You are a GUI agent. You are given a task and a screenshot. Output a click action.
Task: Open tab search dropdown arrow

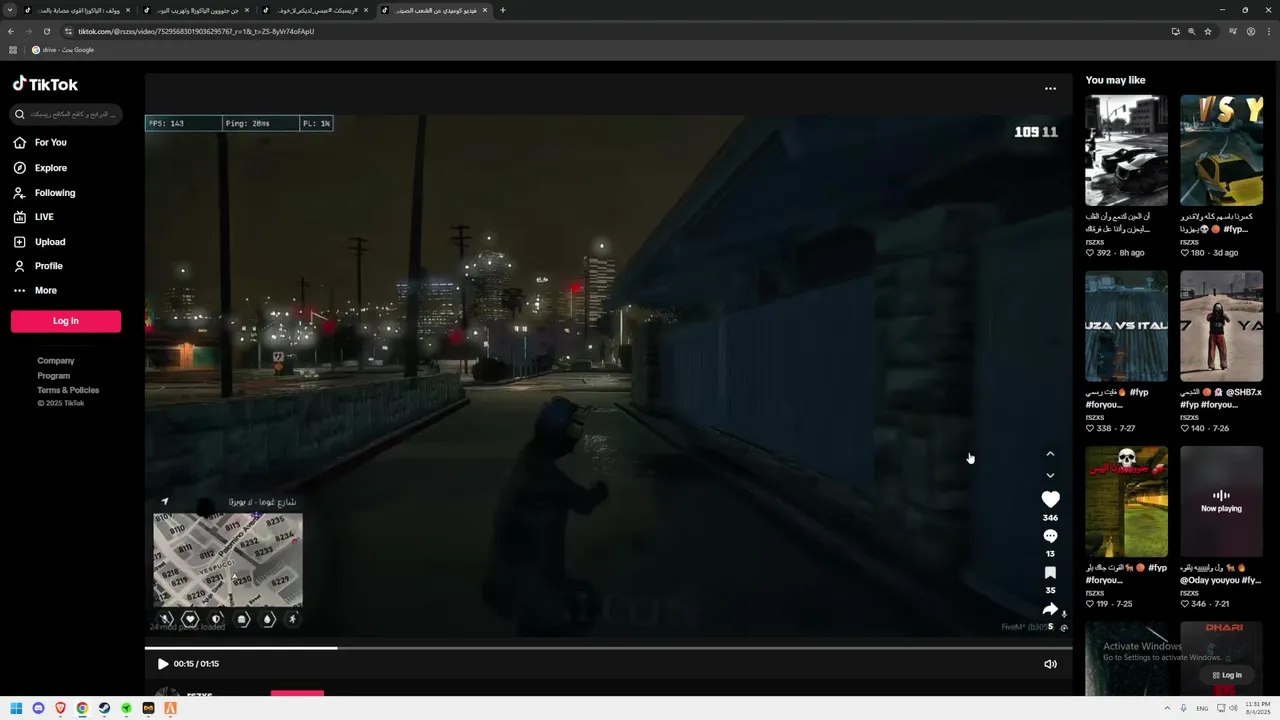pos(10,10)
